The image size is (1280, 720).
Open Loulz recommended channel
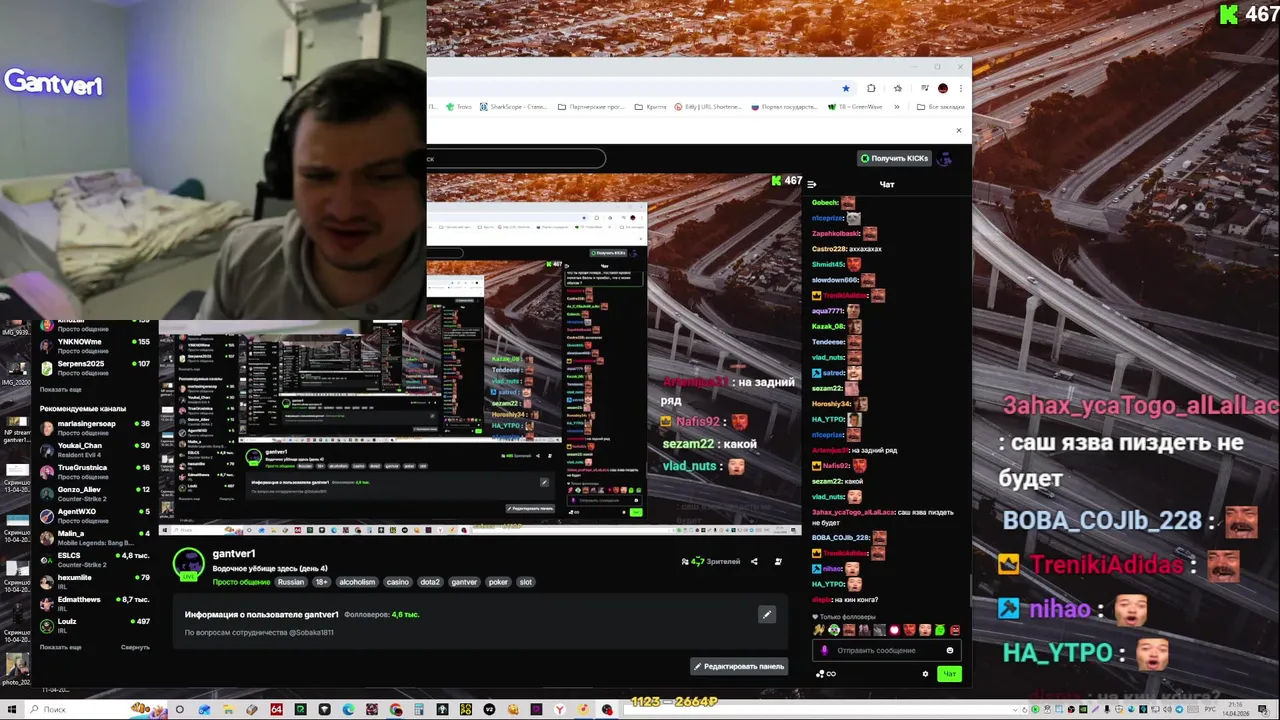click(95, 625)
